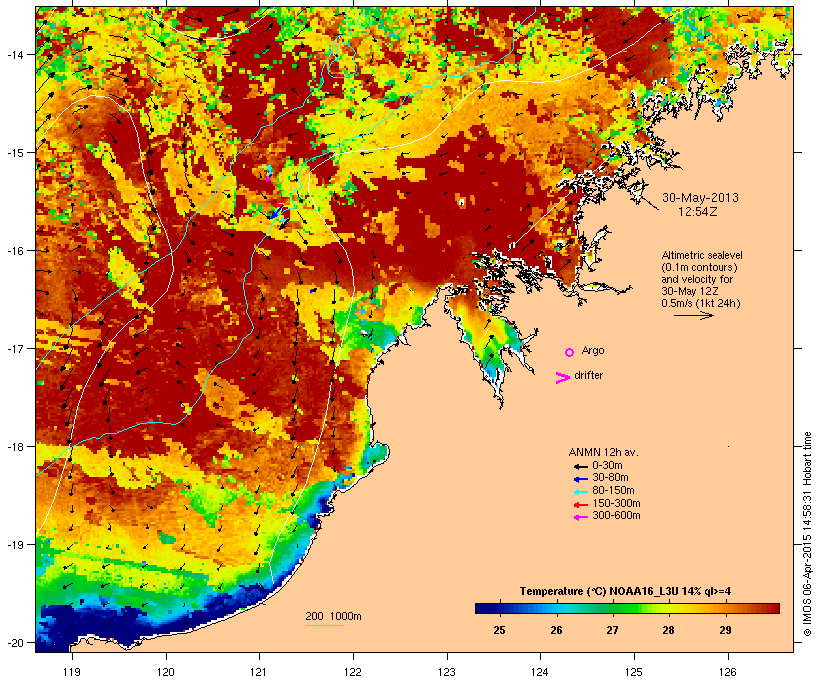820x680 pixels.
Task: Click longitude label 126
Action: [727, 672]
